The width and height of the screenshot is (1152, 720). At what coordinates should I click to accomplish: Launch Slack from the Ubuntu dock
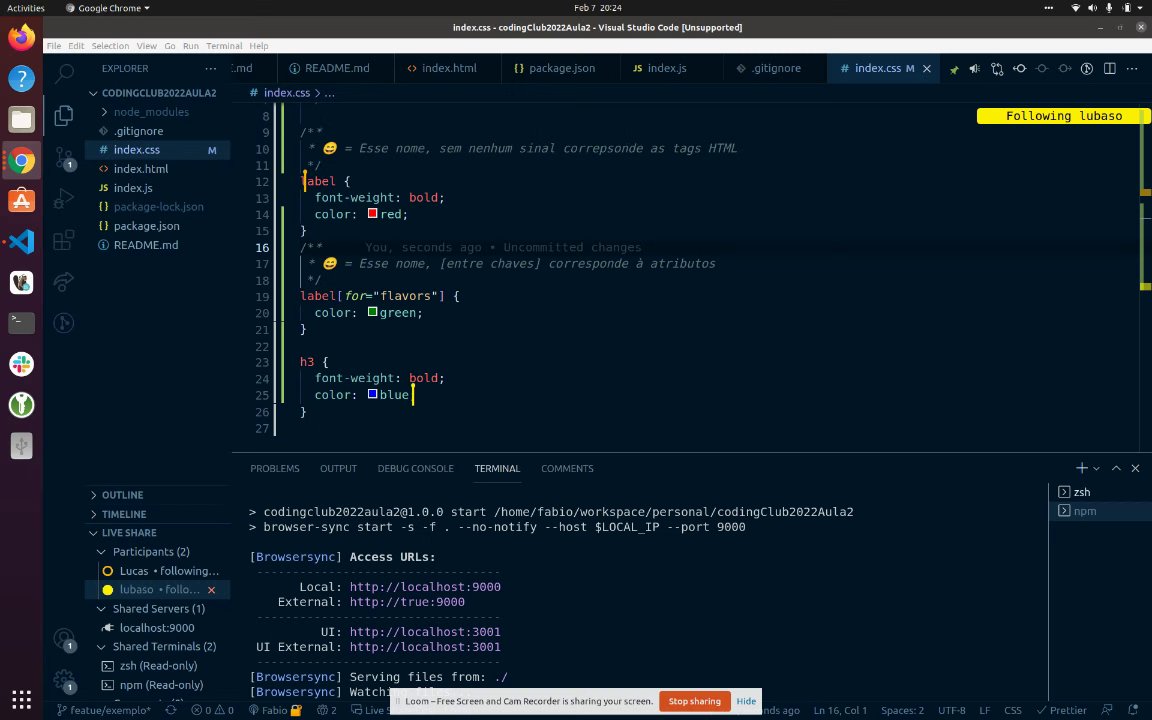click(x=21, y=364)
